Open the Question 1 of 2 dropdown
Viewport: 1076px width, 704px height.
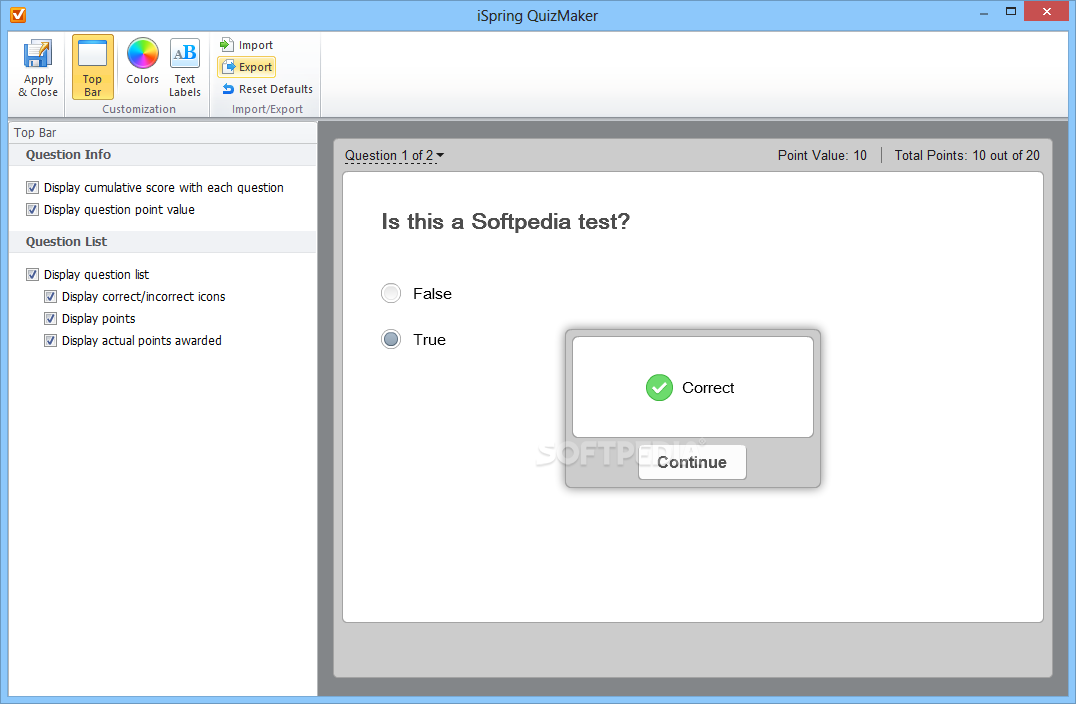point(395,156)
